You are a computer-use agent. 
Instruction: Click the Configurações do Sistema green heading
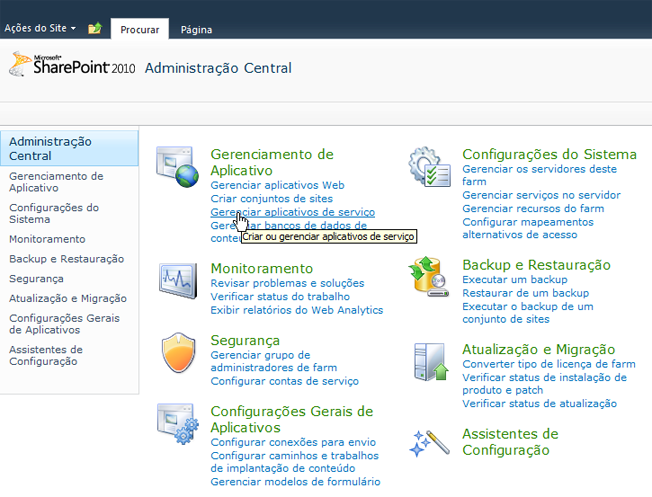[x=549, y=154]
